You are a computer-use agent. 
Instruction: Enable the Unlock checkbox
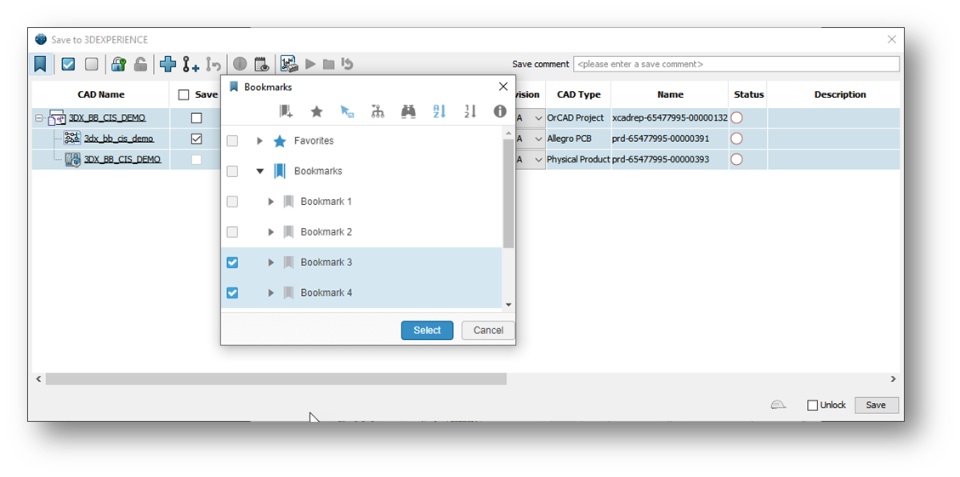point(812,405)
